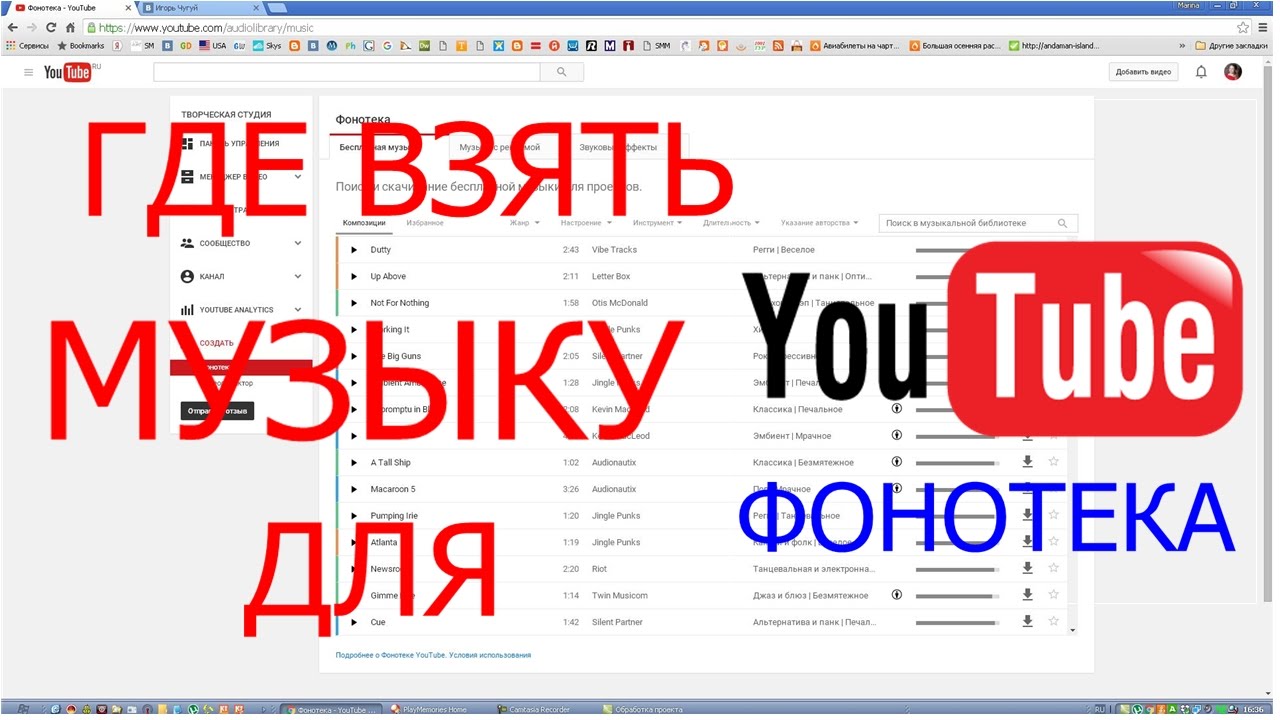Open Сервисы in the bookmarks bar
Image resolution: width=1280 pixels, height=720 pixels.
tap(27, 46)
